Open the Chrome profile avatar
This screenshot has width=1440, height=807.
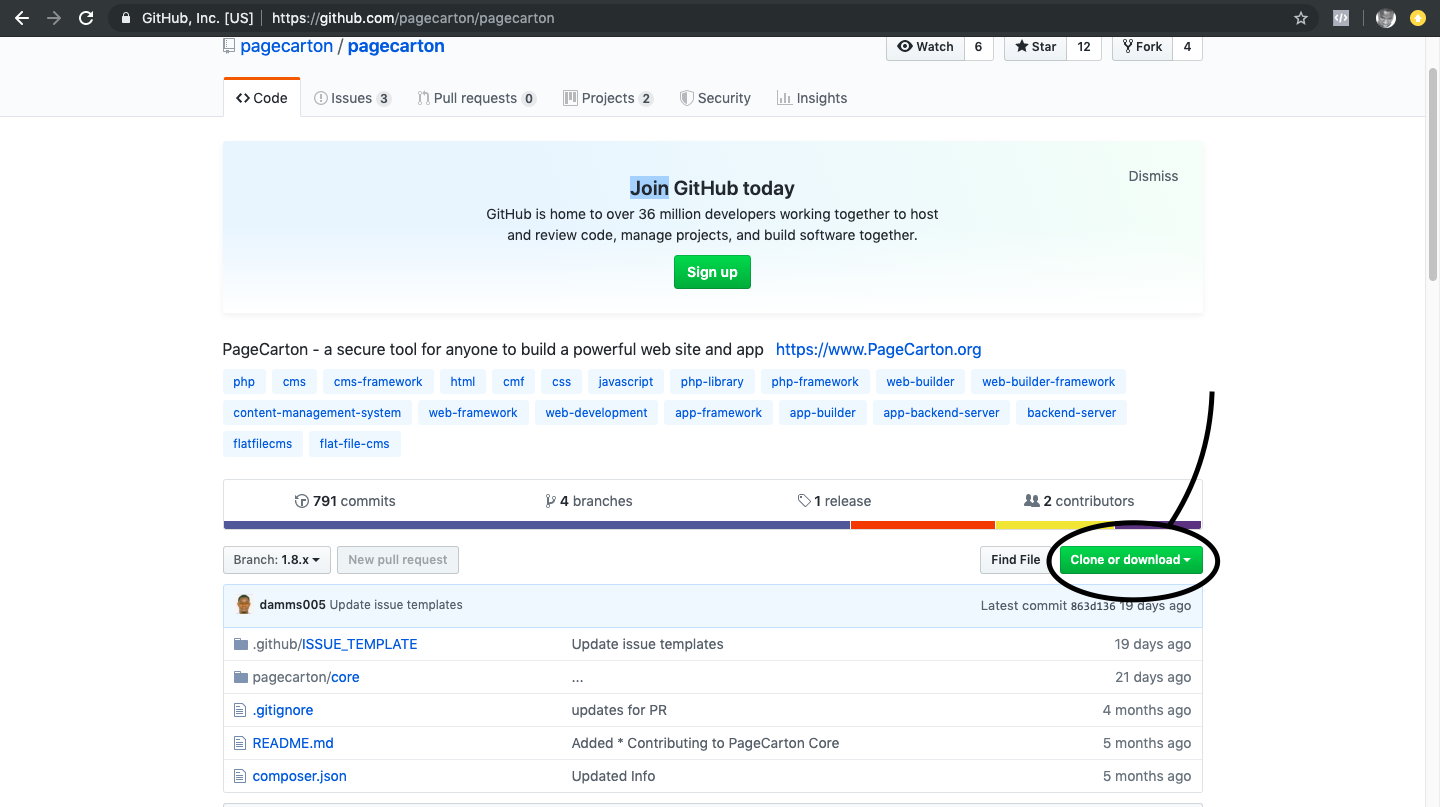coord(1386,18)
